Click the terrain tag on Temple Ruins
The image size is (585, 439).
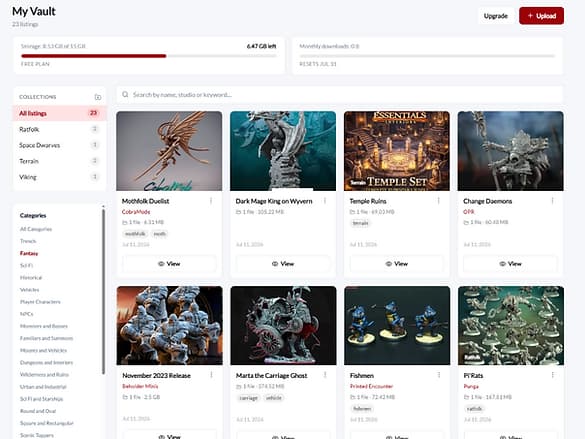tap(360, 223)
